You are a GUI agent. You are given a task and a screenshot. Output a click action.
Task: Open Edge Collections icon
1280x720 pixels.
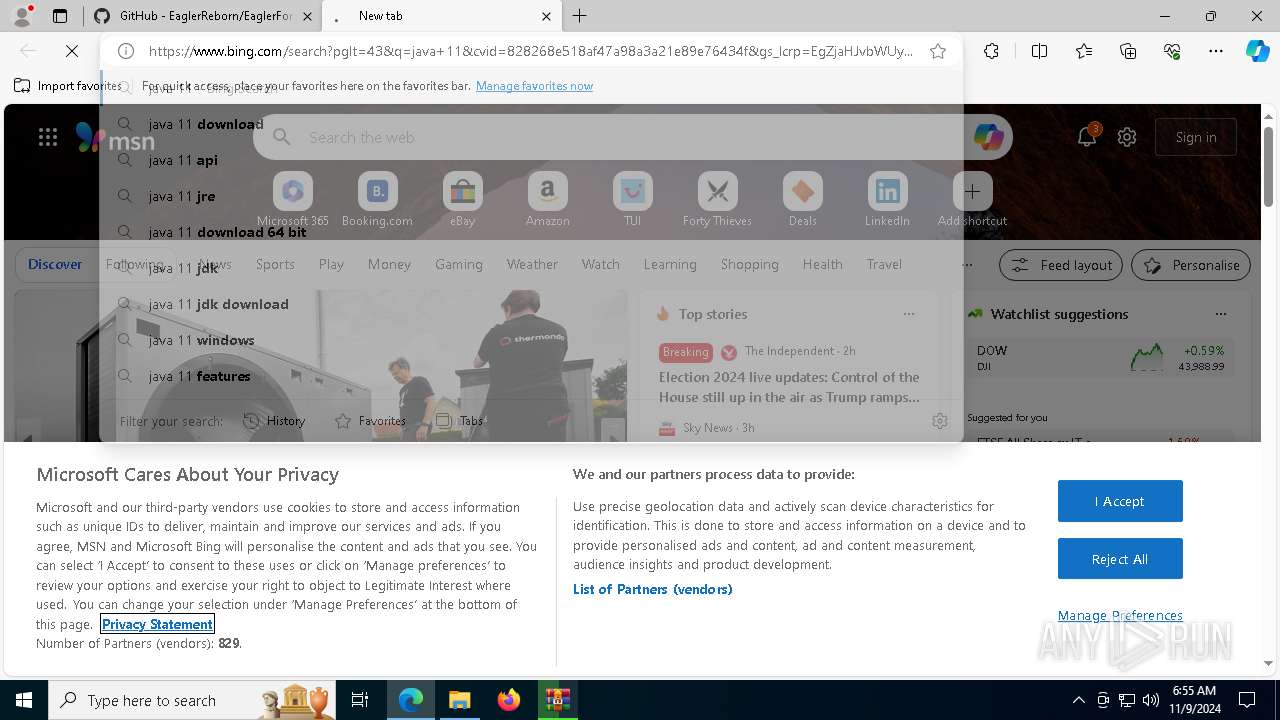click(x=1128, y=51)
